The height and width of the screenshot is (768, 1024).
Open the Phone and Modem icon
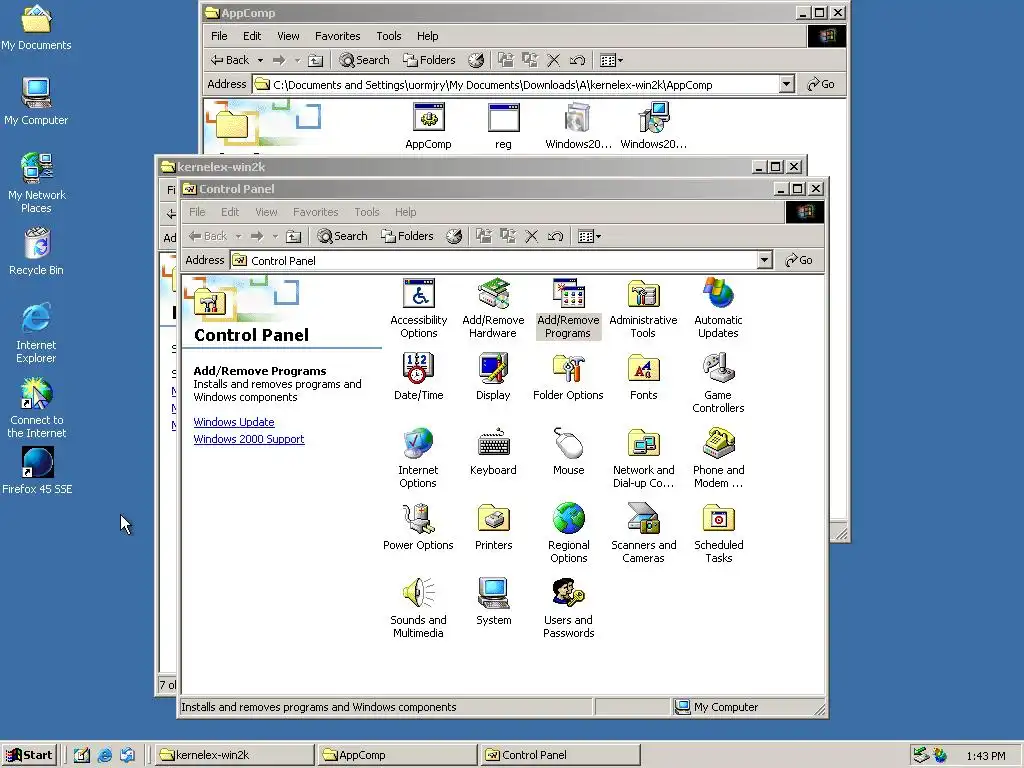click(718, 457)
